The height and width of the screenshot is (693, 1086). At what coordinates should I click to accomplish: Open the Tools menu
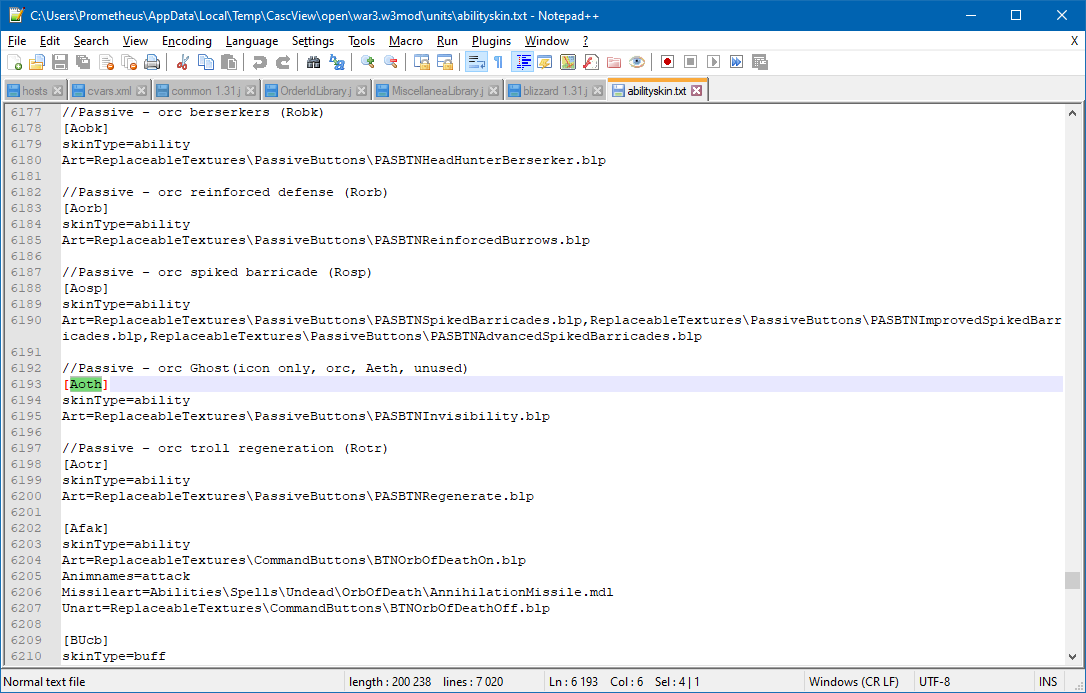[362, 41]
